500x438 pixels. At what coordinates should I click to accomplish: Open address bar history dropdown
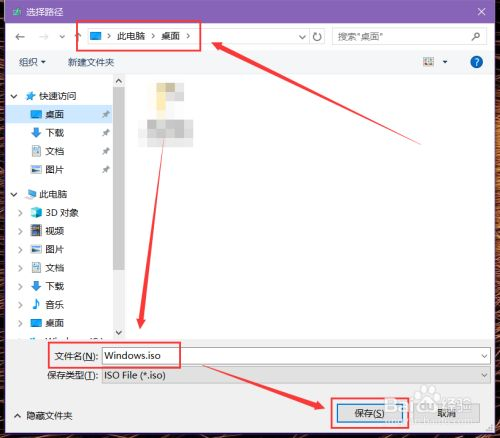pyautogui.click(x=302, y=37)
